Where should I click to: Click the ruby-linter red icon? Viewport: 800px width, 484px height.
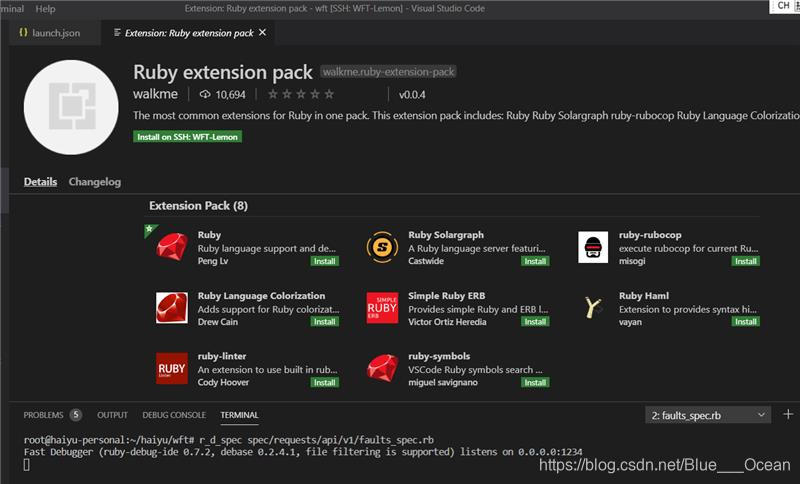172,368
